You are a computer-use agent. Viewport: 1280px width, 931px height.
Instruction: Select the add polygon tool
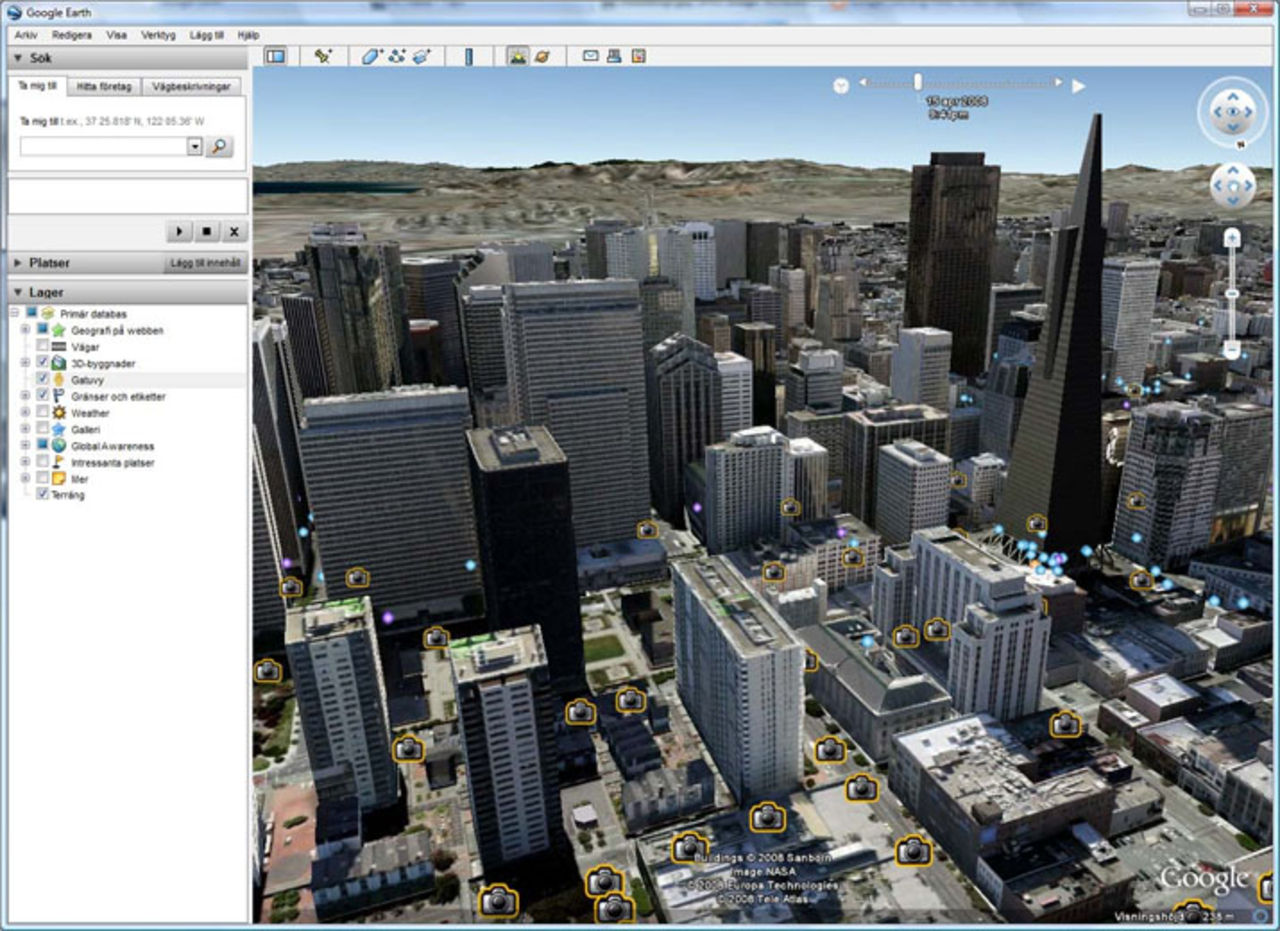(x=372, y=56)
